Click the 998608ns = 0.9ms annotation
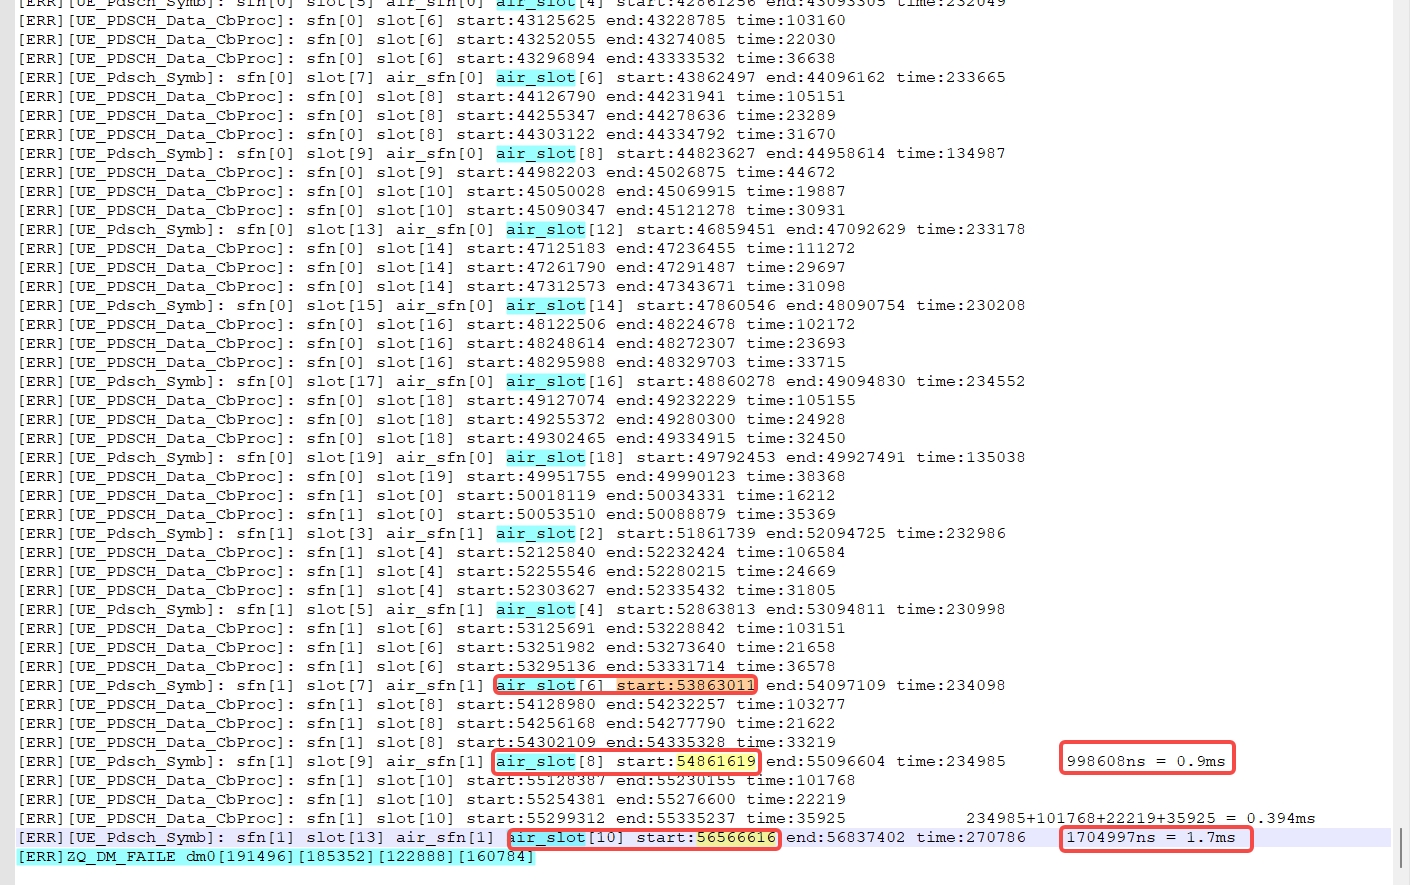Image resolution: width=1410 pixels, height=885 pixels. 1146,761
